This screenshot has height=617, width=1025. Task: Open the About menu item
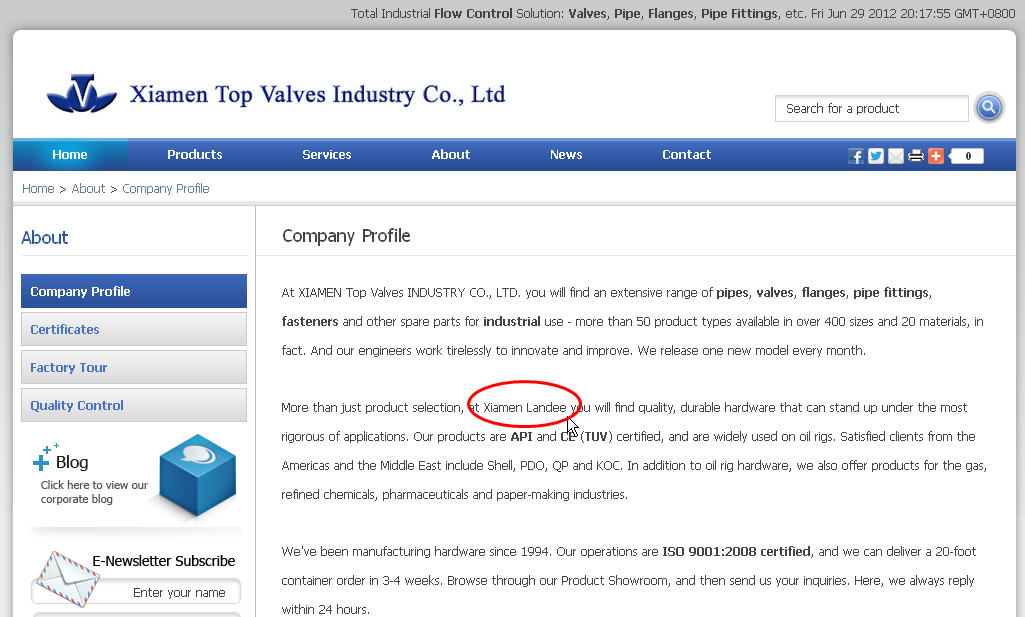pyautogui.click(x=450, y=155)
